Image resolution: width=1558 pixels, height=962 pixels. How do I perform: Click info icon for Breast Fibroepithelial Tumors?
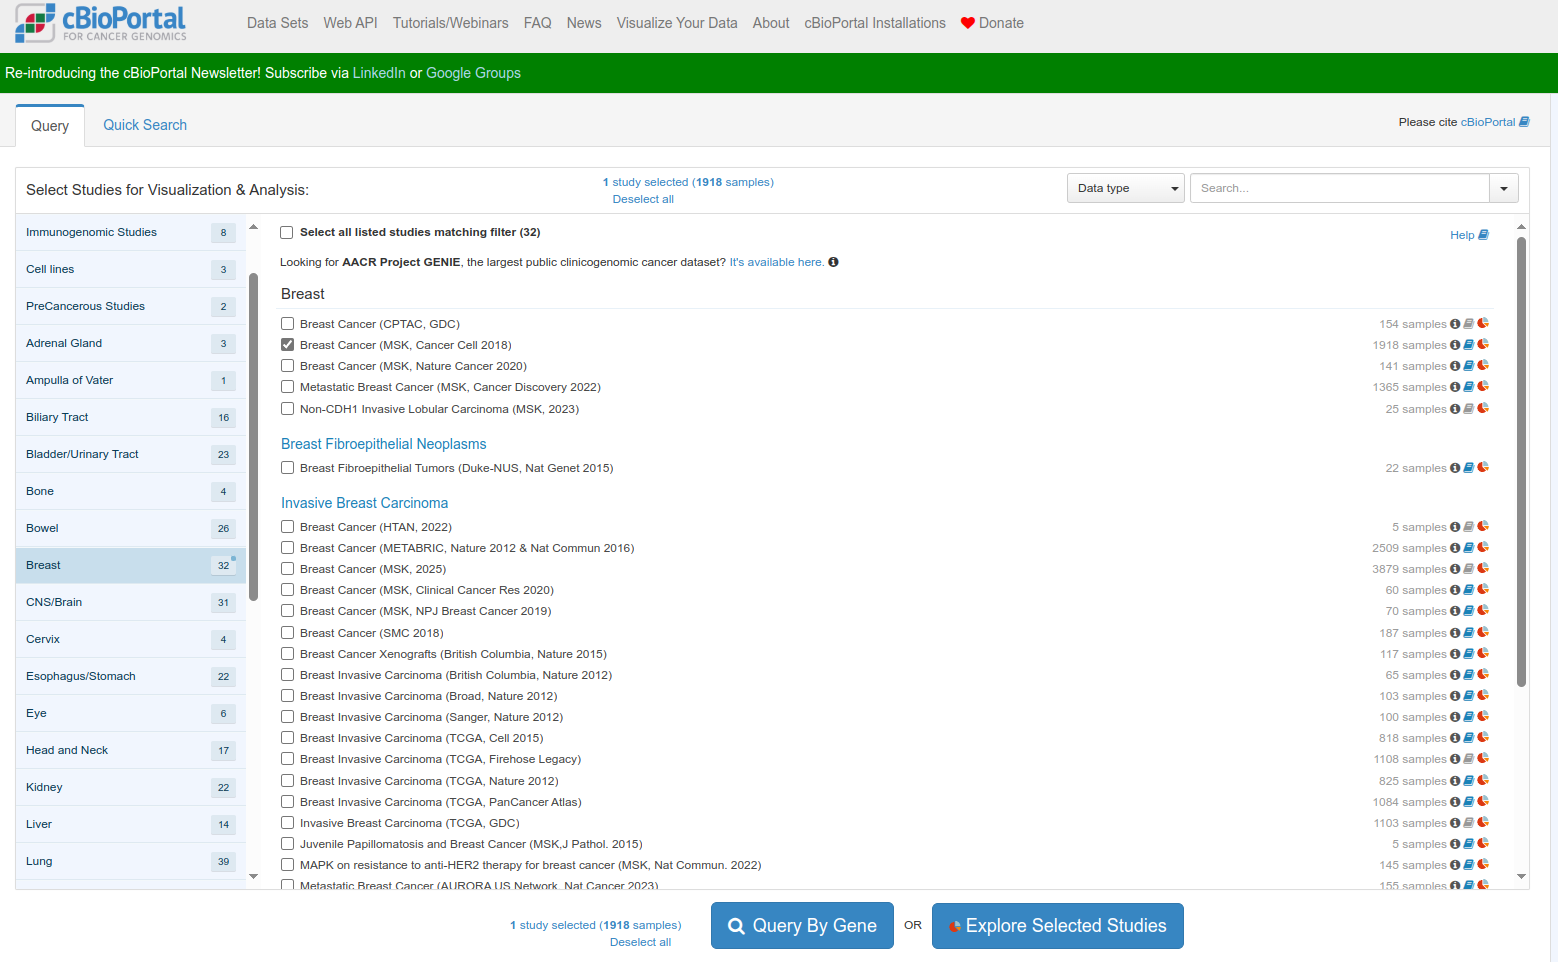pos(1455,468)
